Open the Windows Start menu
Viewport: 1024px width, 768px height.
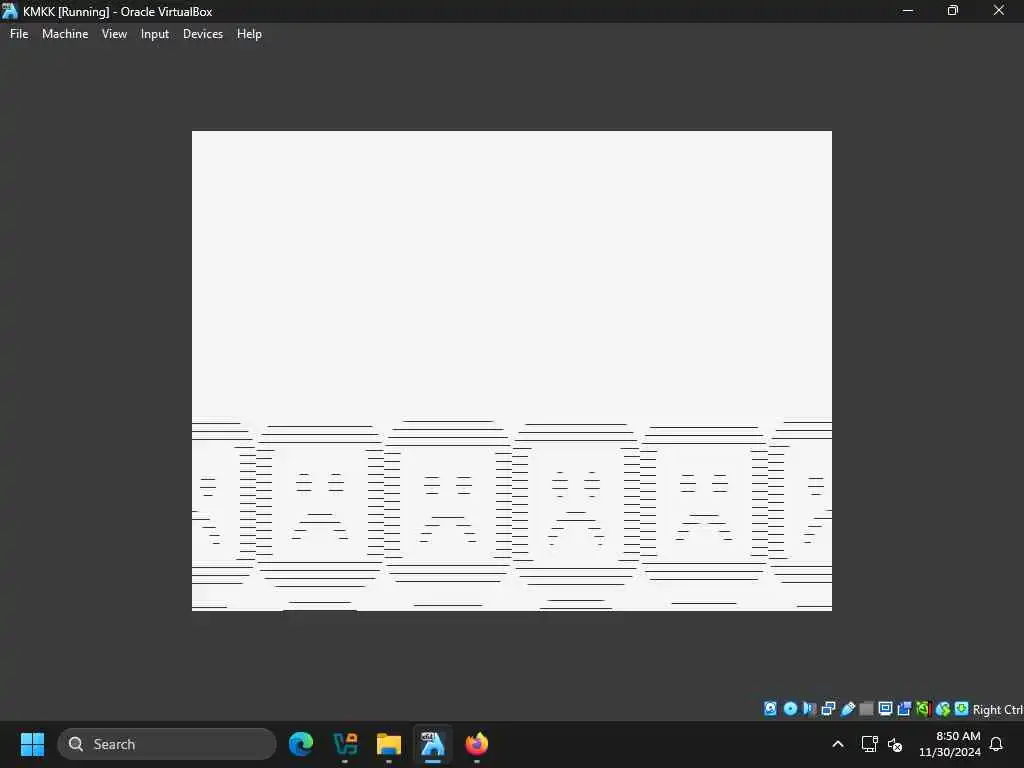pyautogui.click(x=33, y=744)
